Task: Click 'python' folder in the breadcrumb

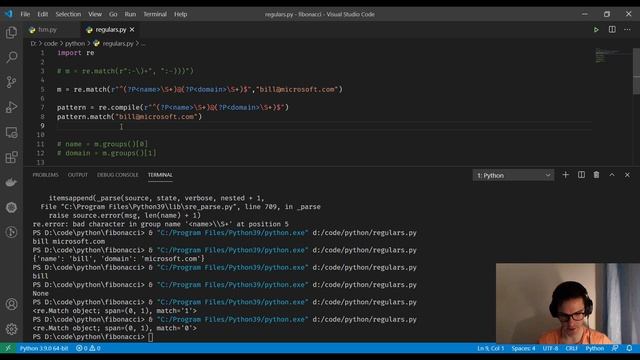Action: click(75, 43)
